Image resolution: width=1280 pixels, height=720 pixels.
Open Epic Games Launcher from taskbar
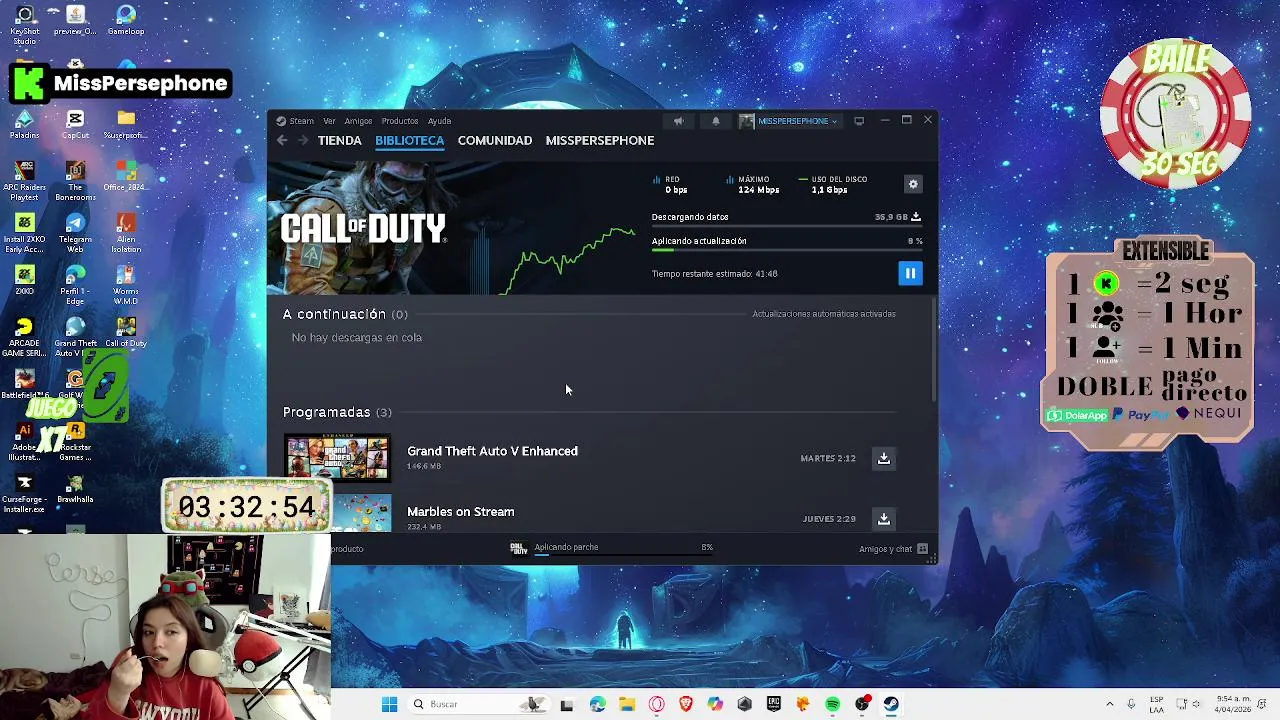coord(774,704)
